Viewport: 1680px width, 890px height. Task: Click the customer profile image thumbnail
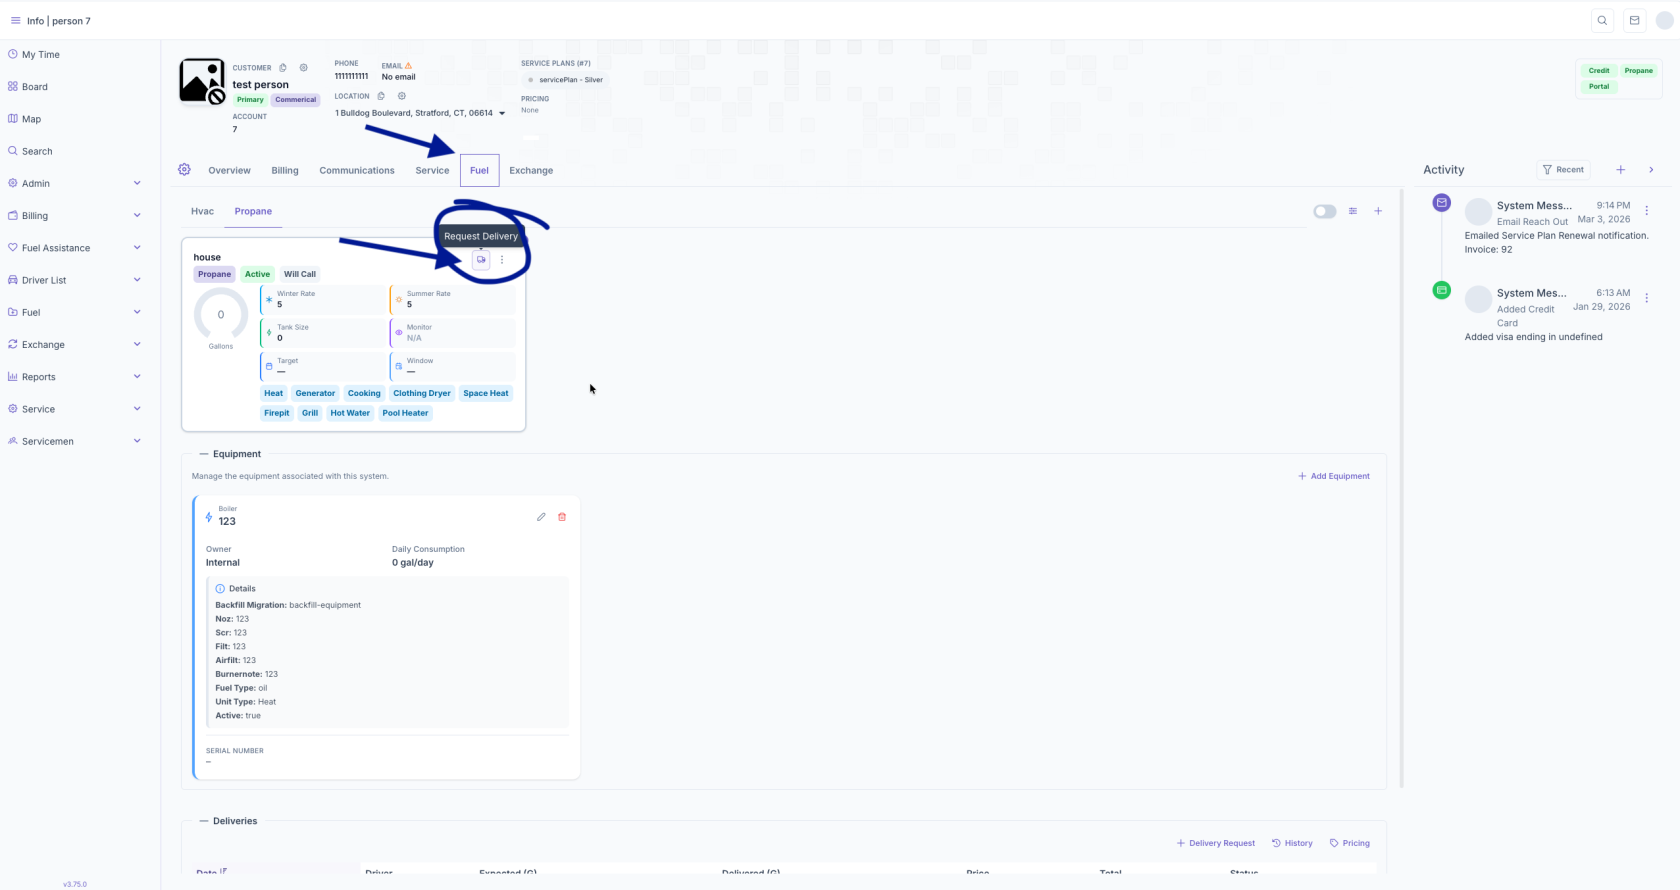[x=202, y=81]
